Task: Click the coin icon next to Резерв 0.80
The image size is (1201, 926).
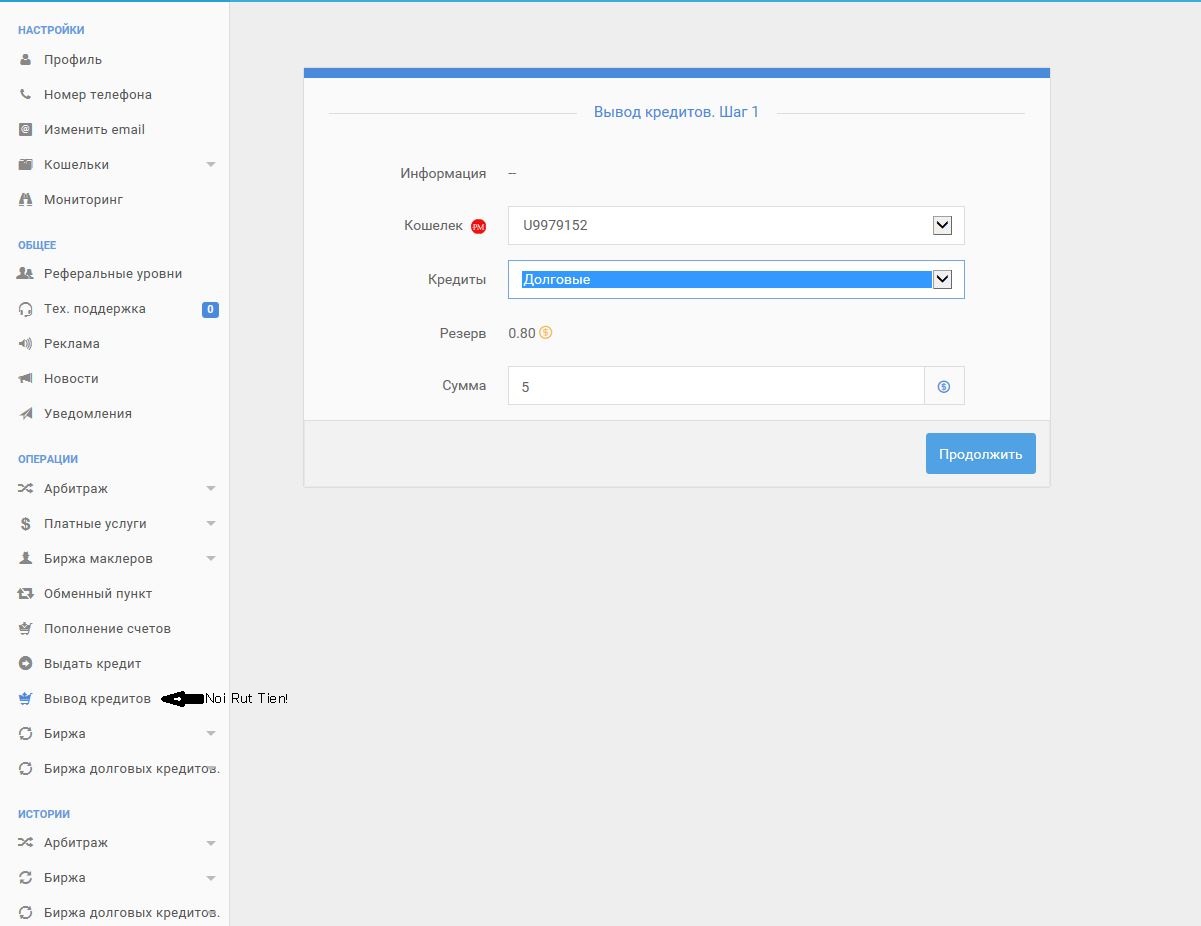Action: point(546,333)
